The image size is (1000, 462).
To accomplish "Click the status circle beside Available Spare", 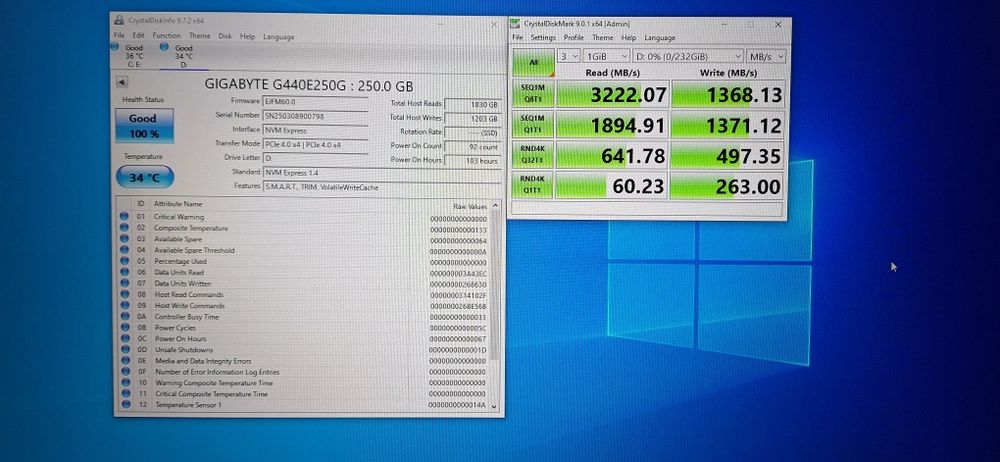I will [x=124, y=239].
